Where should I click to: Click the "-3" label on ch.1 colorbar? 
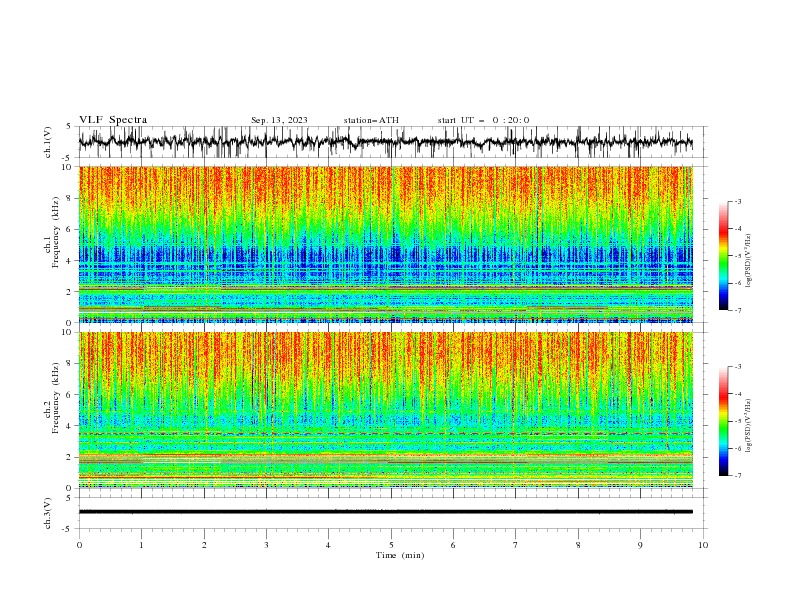pyautogui.click(x=738, y=201)
